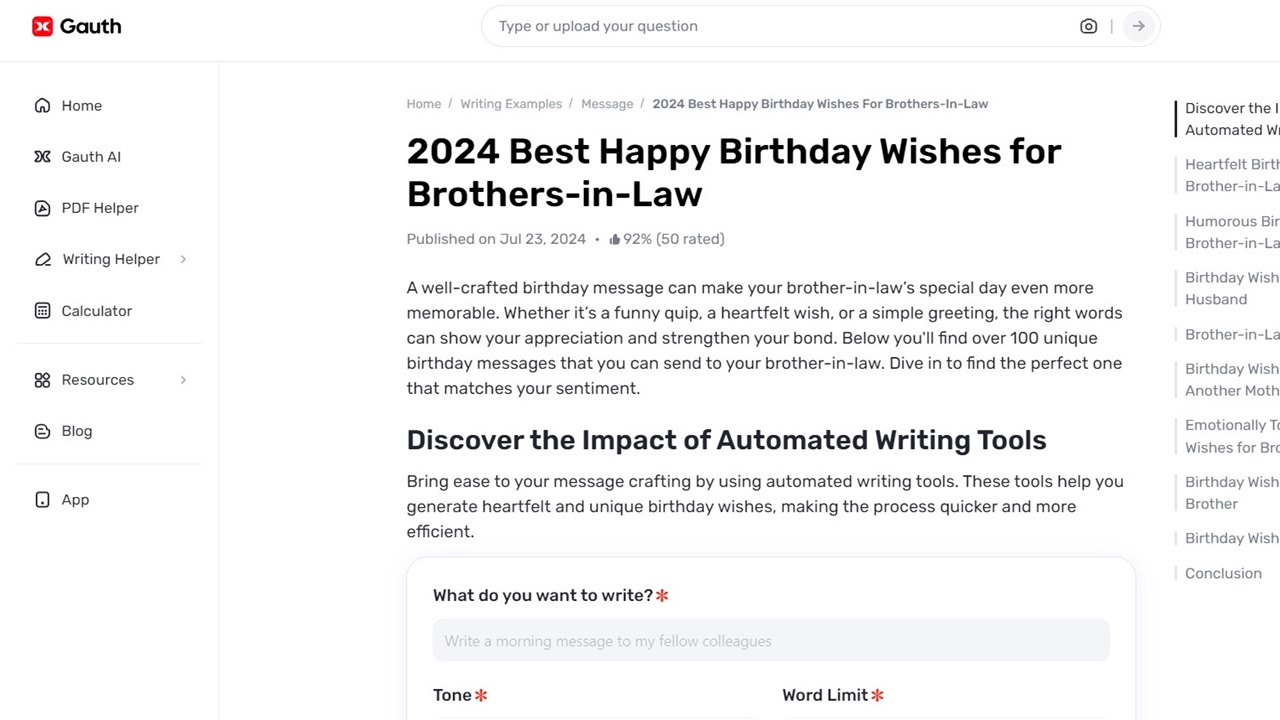The height and width of the screenshot is (720, 1280).
Task: Navigate to Writing Examples breadcrumb
Action: (x=511, y=103)
